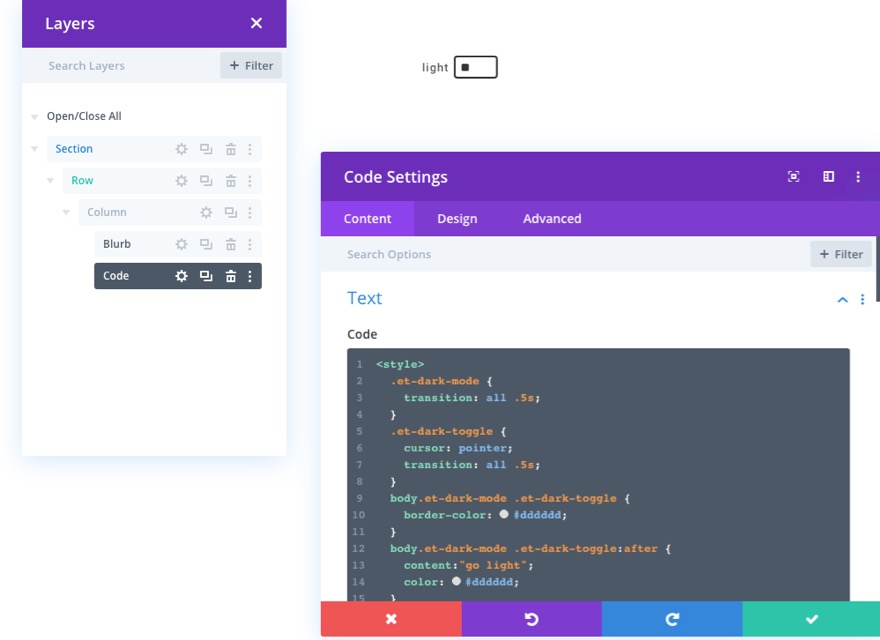Select the Section layer label
This screenshot has height=640, width=880.
click(74, 149)
